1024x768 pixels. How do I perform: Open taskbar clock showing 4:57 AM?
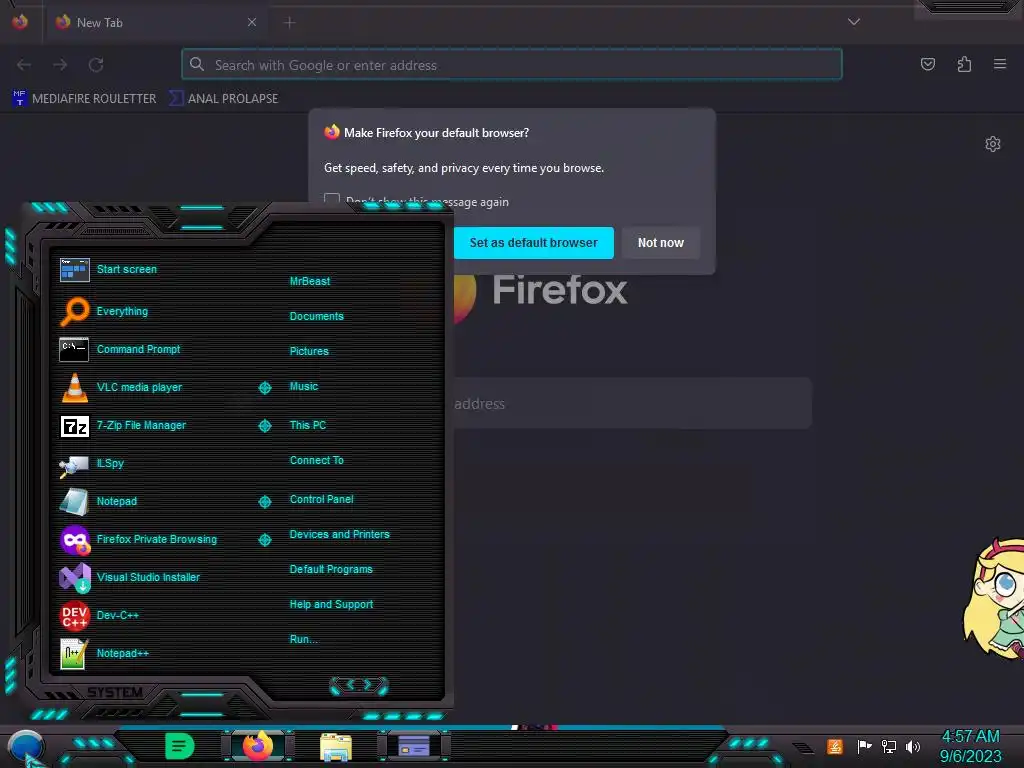point(970,746)
